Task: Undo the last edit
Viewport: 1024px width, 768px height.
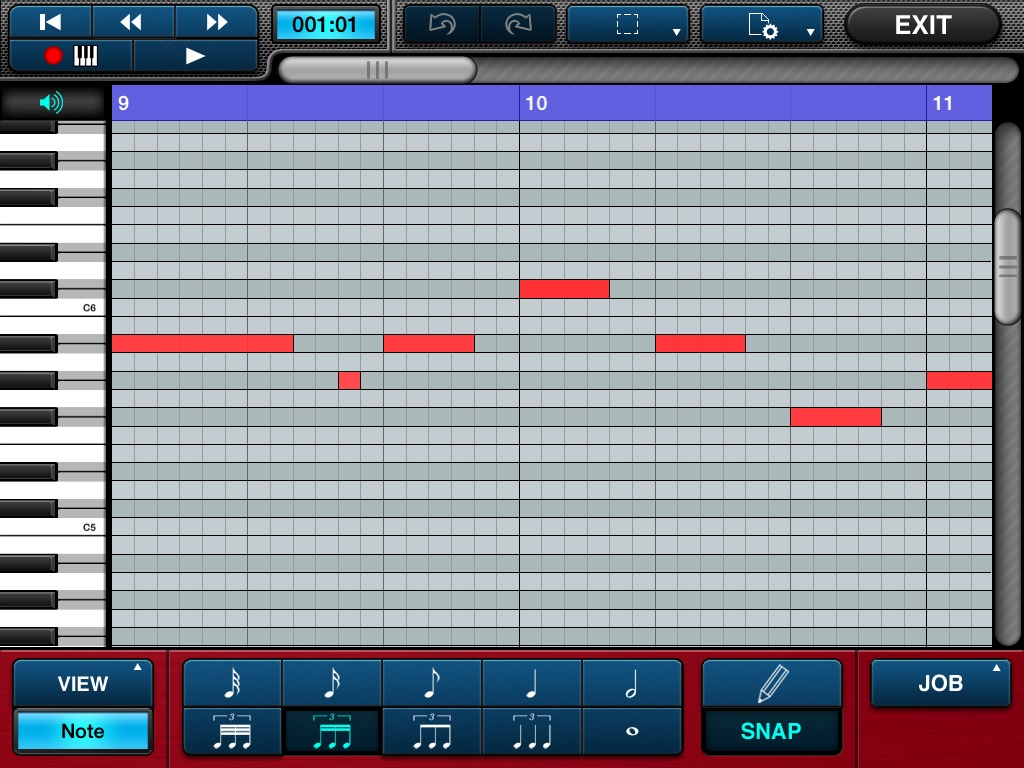Action: tap(442, 25)
